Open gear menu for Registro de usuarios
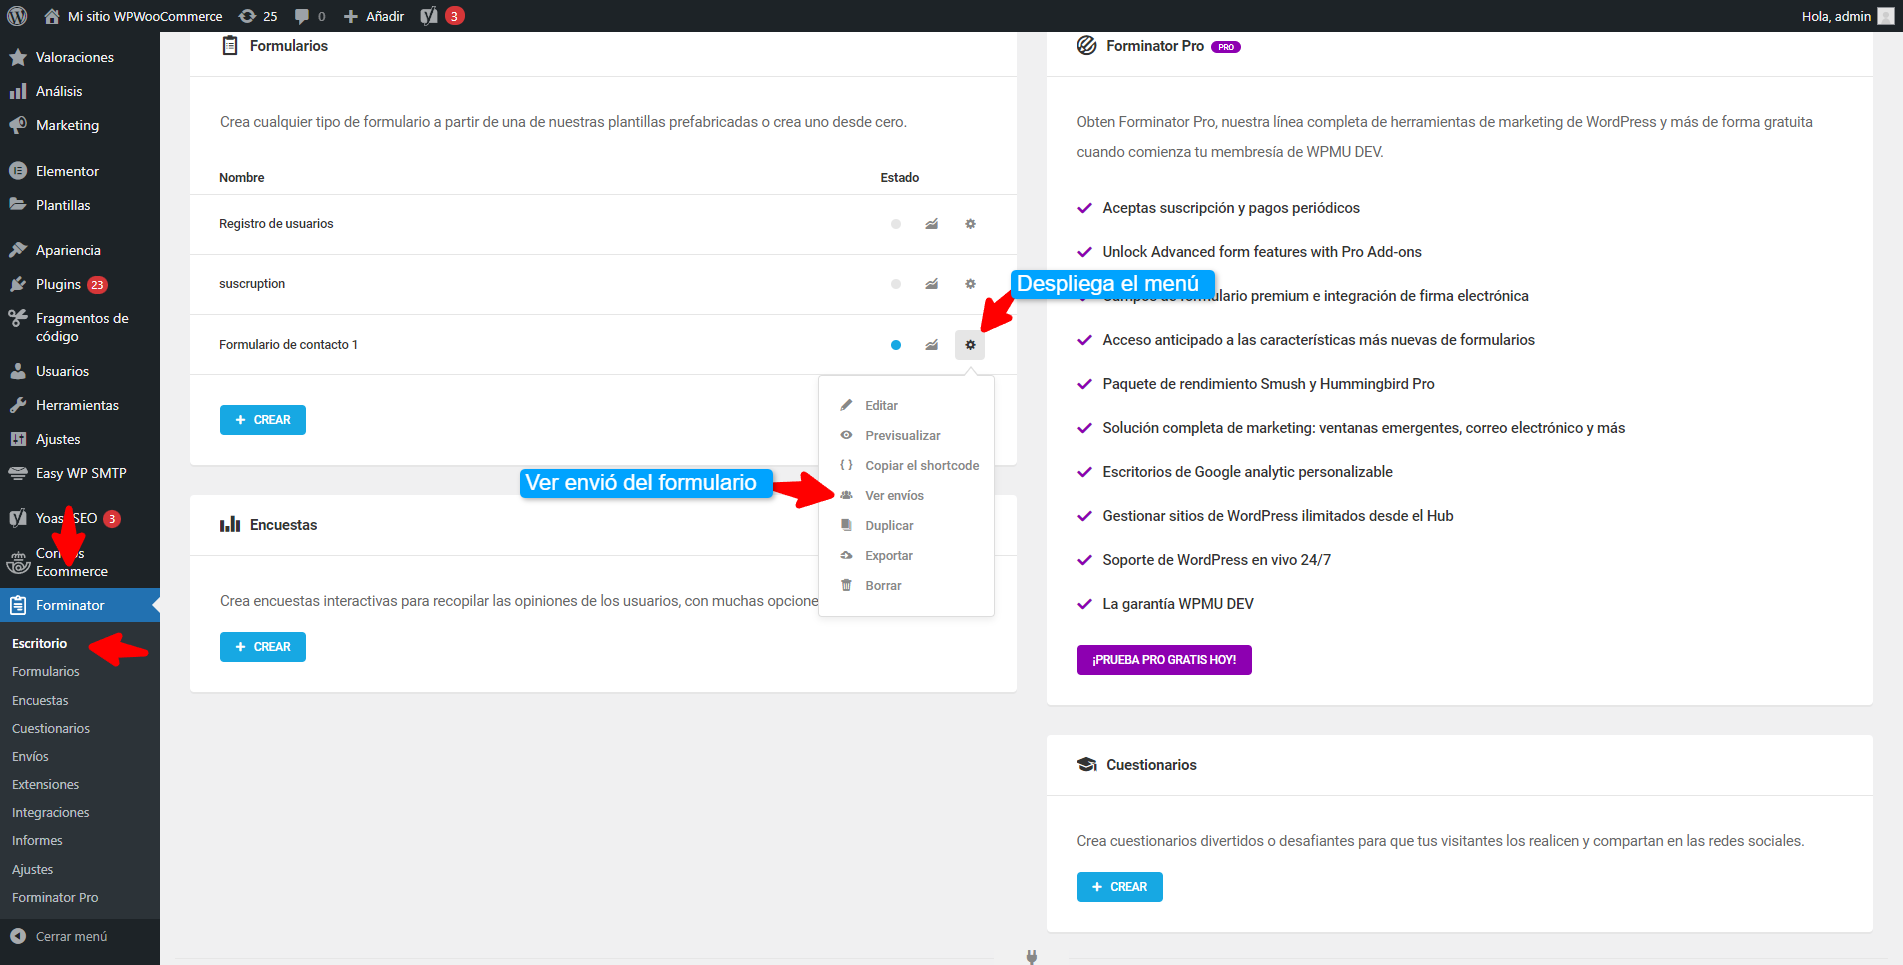This screenshot has width=1903, height=965. coord(970,224)
